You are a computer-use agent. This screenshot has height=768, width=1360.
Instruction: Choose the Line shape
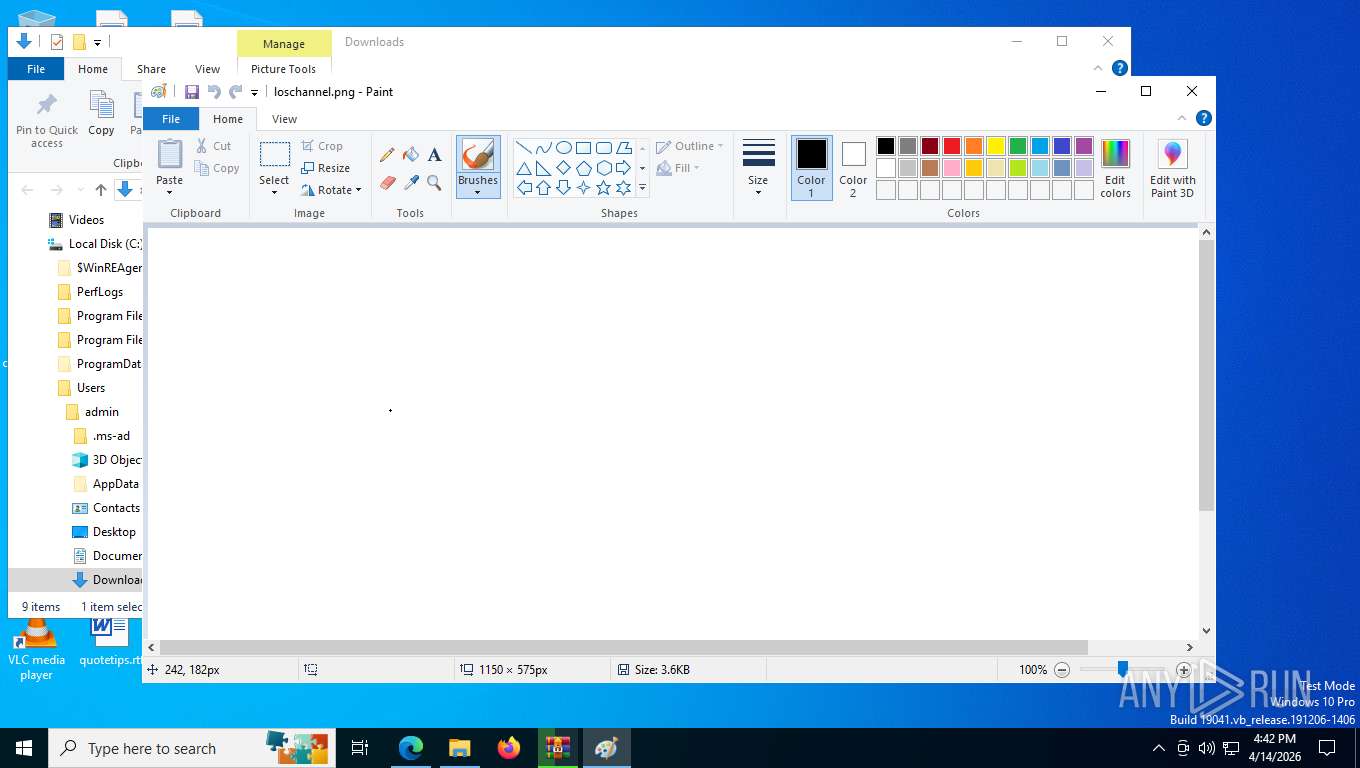pyautogui.click(x=524, y=147)
